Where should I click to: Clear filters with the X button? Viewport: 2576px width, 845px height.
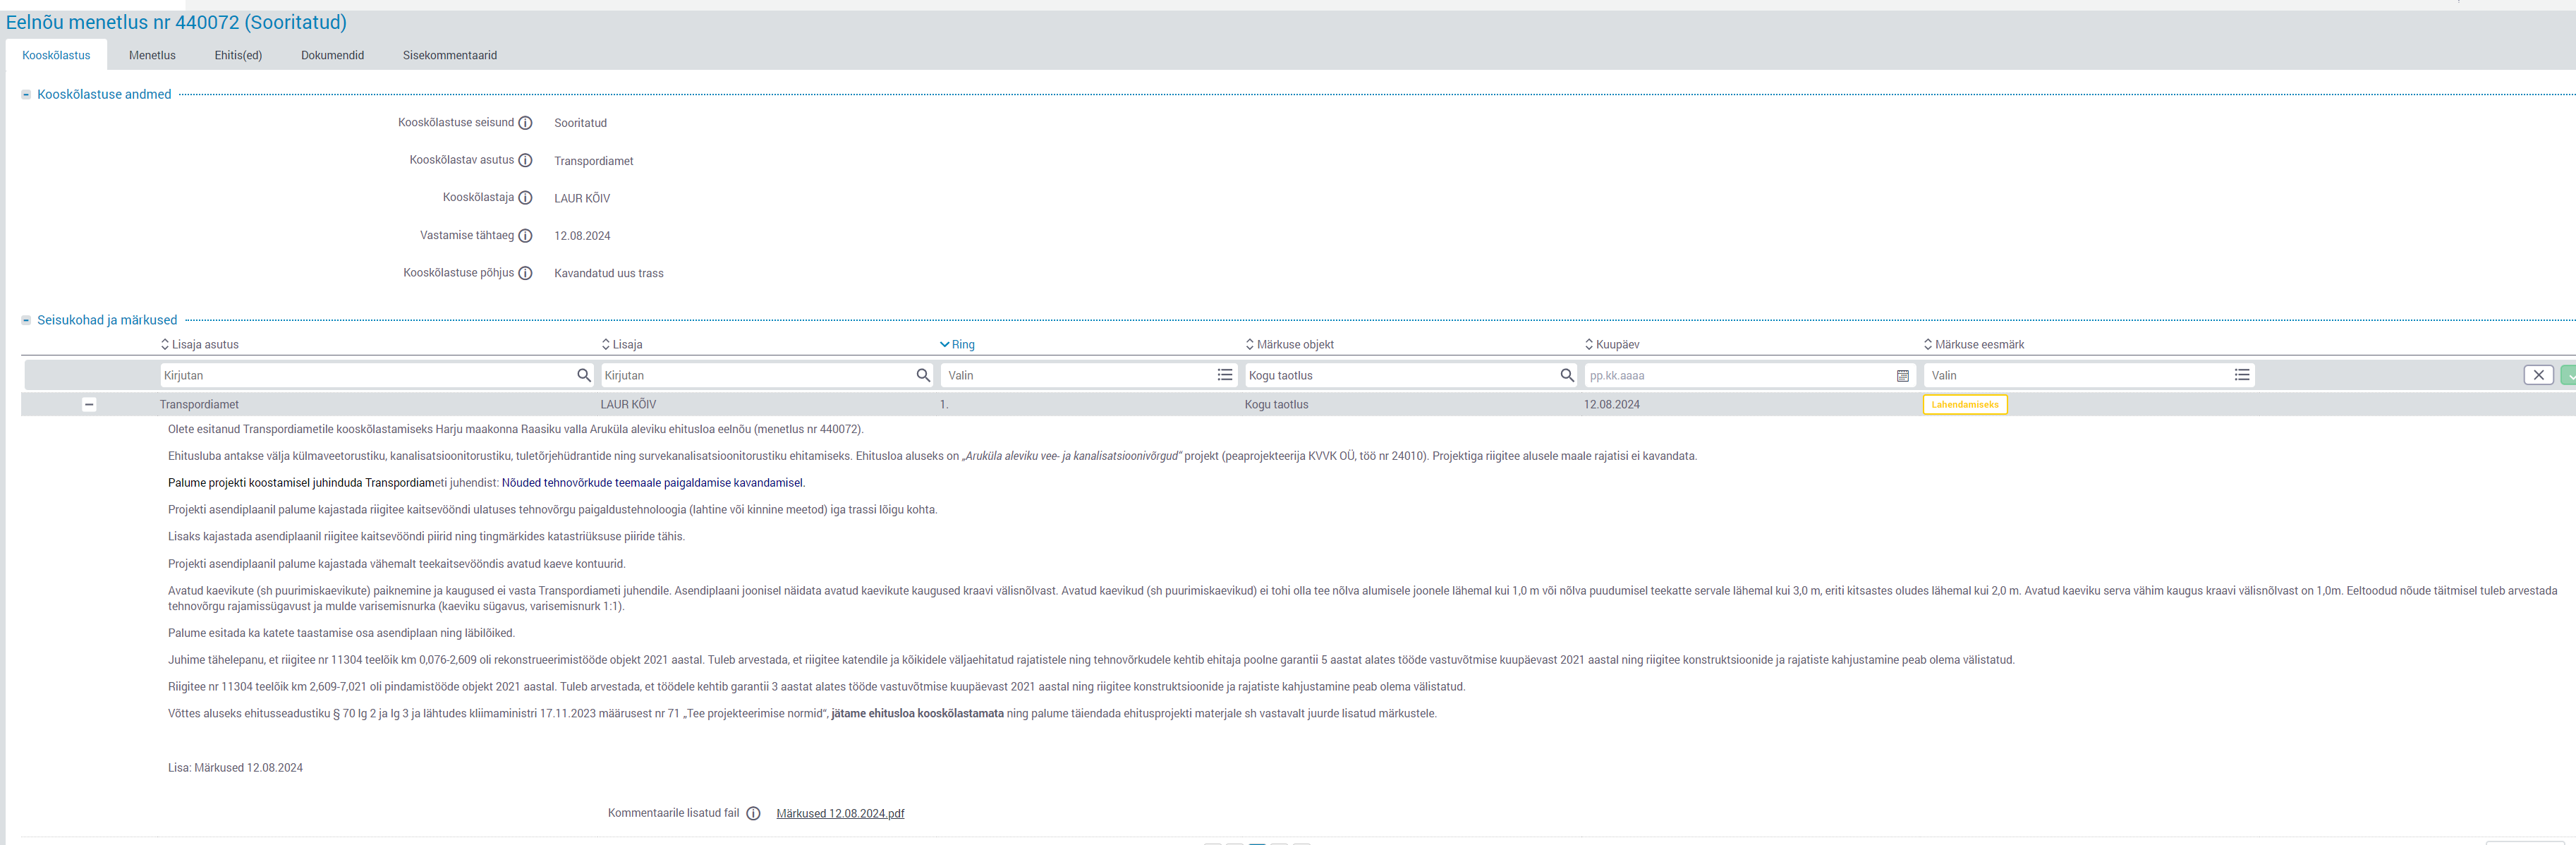click(2538, 375)
